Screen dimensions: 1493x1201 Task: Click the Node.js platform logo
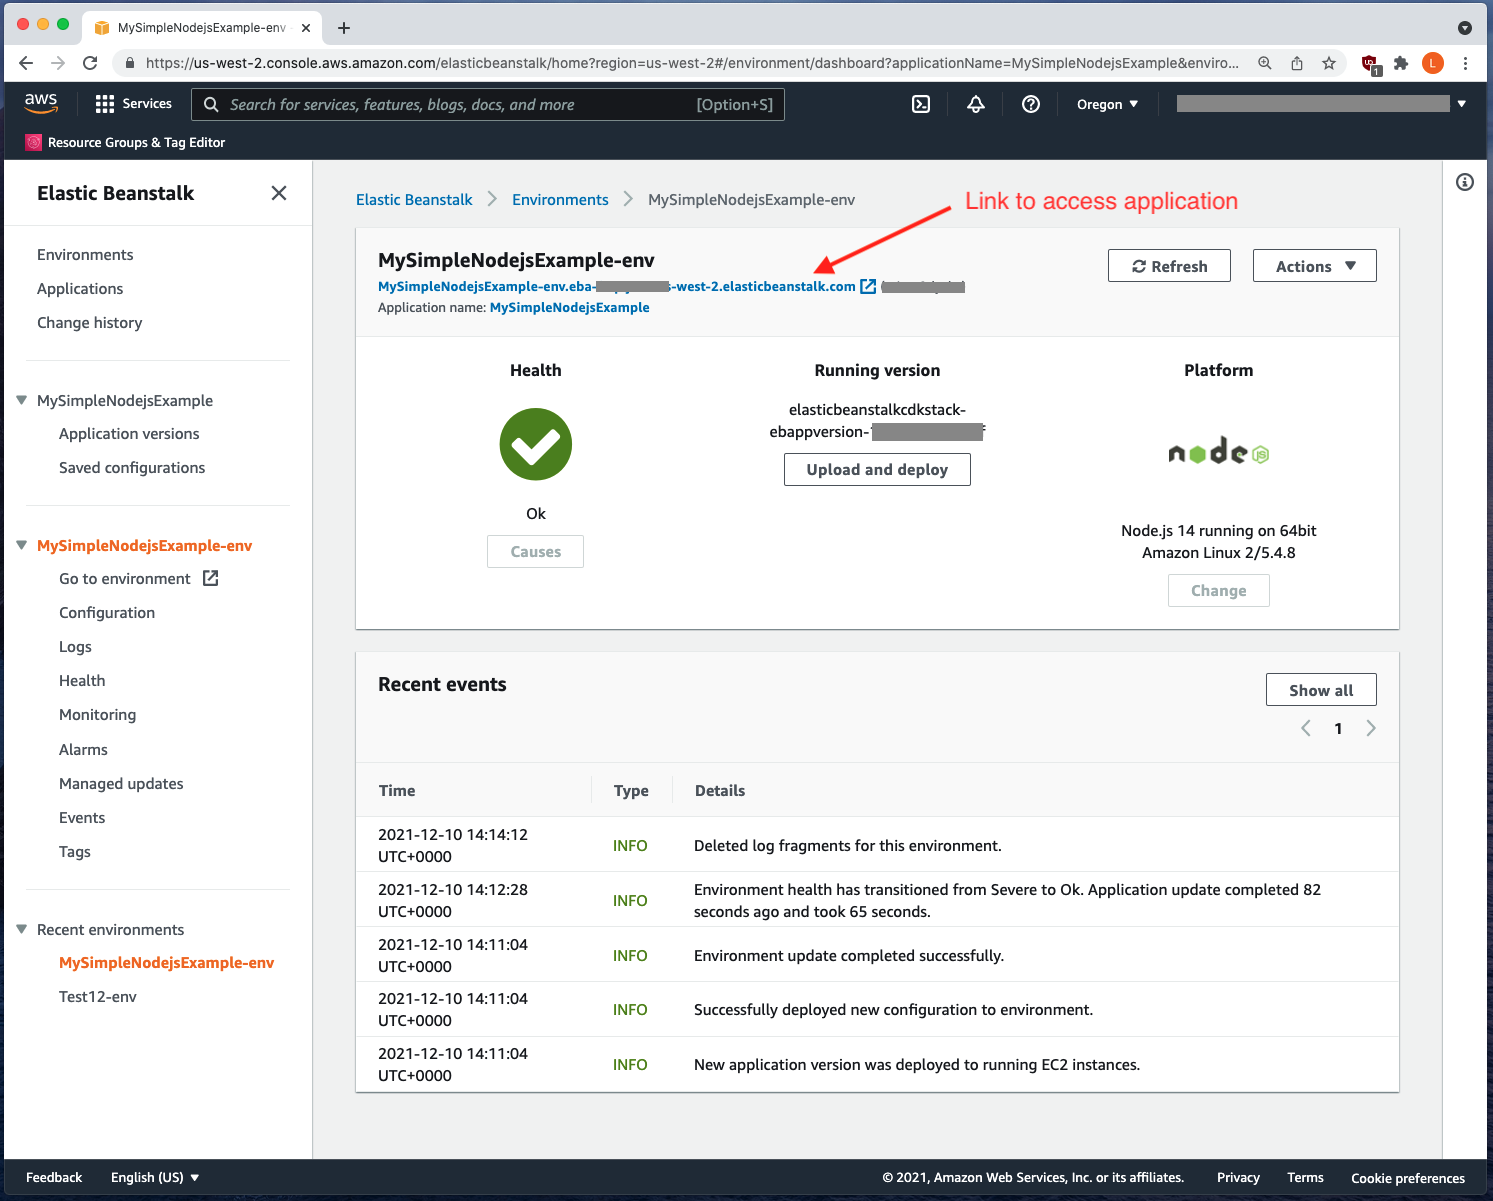tap(1219, 453)
